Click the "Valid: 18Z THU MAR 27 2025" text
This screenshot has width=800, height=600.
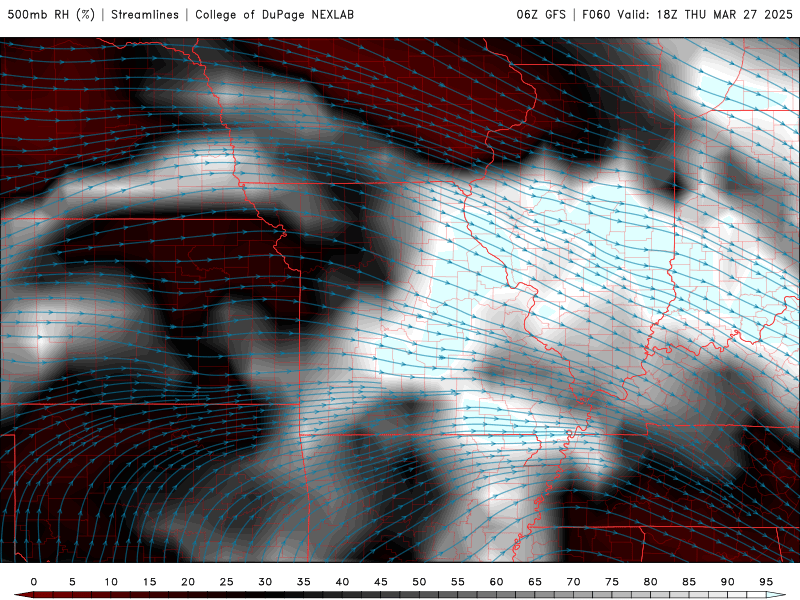point(705,15)
